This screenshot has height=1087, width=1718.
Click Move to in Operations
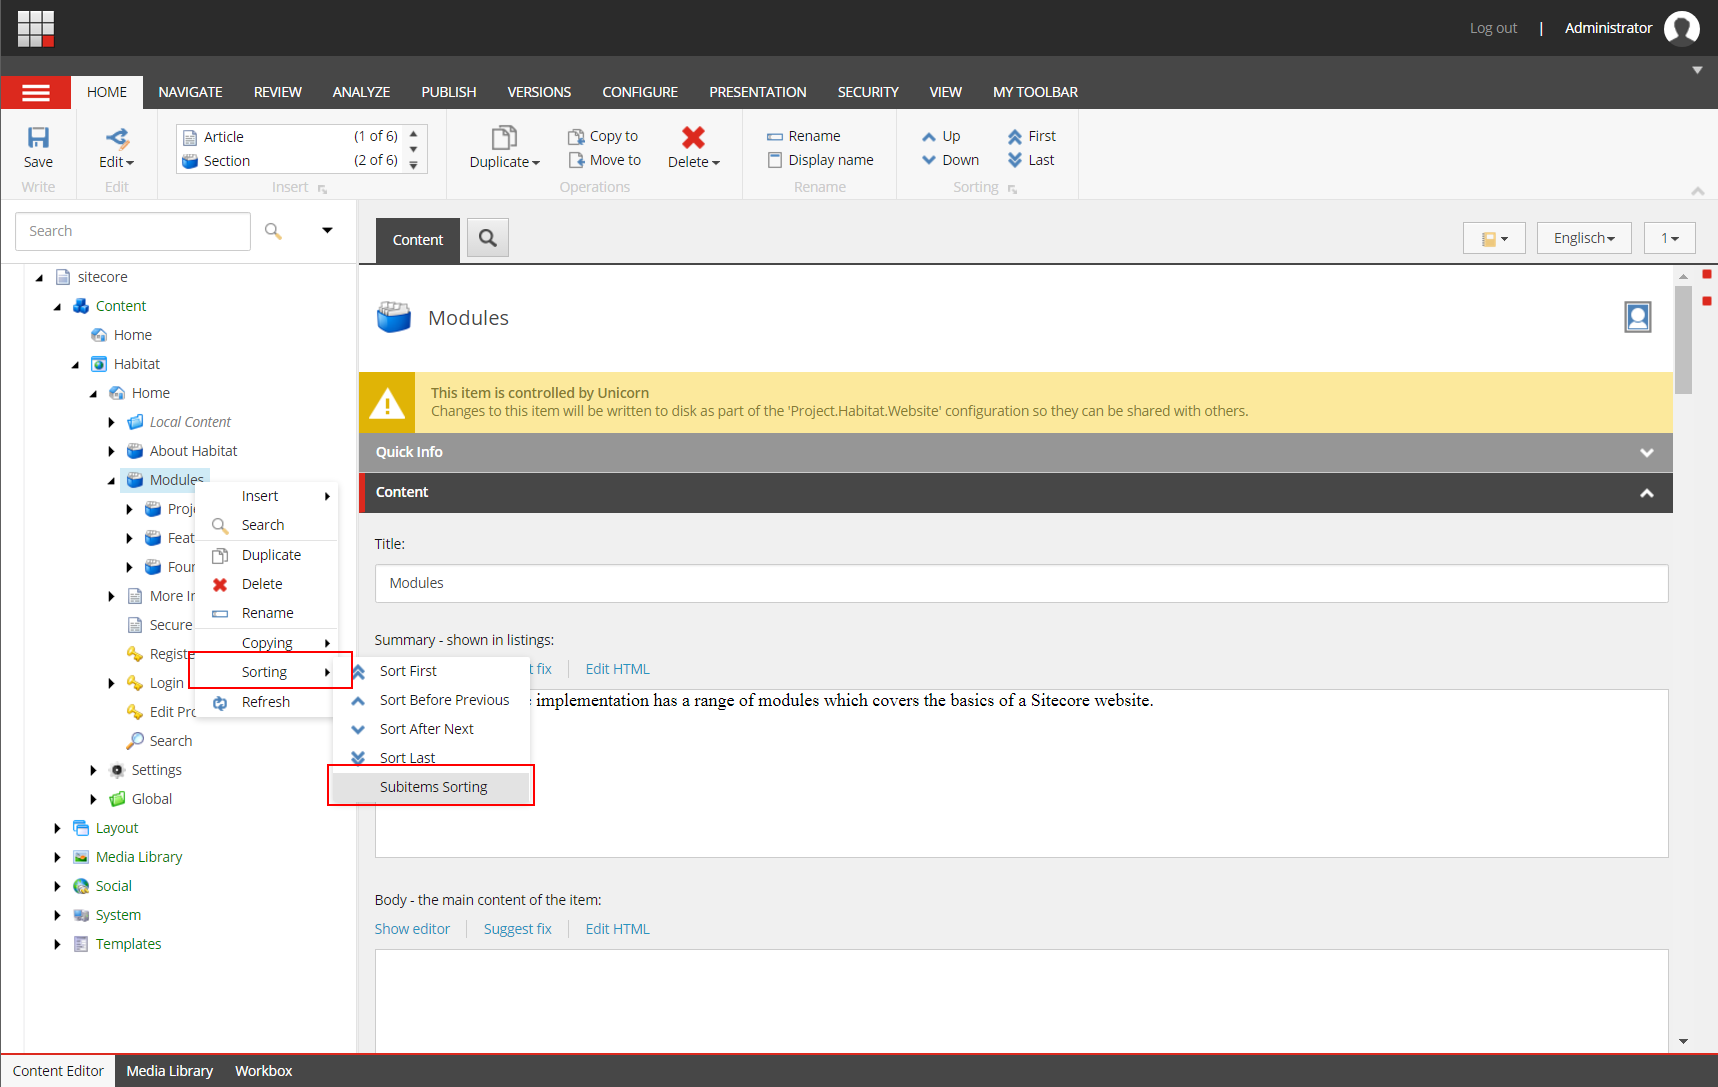click(604, 160)
